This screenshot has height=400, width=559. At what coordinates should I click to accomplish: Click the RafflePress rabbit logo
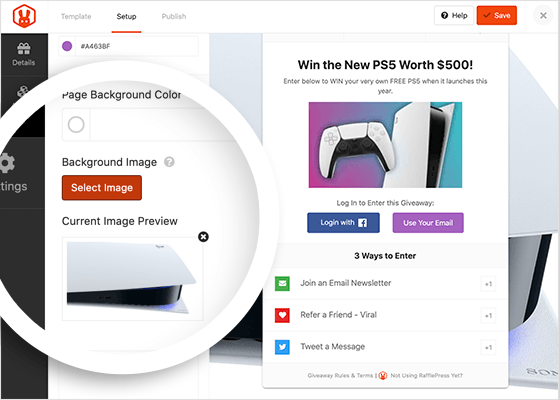(x=24, y=16)
